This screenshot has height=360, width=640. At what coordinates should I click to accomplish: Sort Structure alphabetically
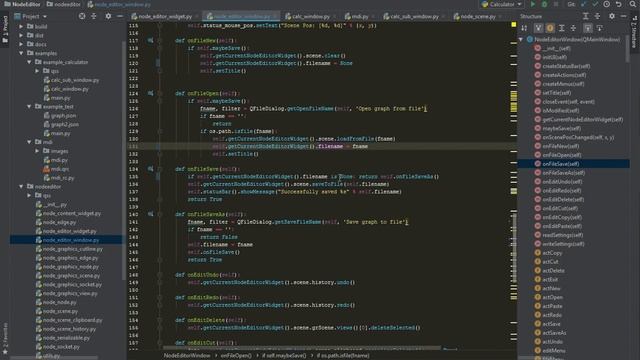524,28
